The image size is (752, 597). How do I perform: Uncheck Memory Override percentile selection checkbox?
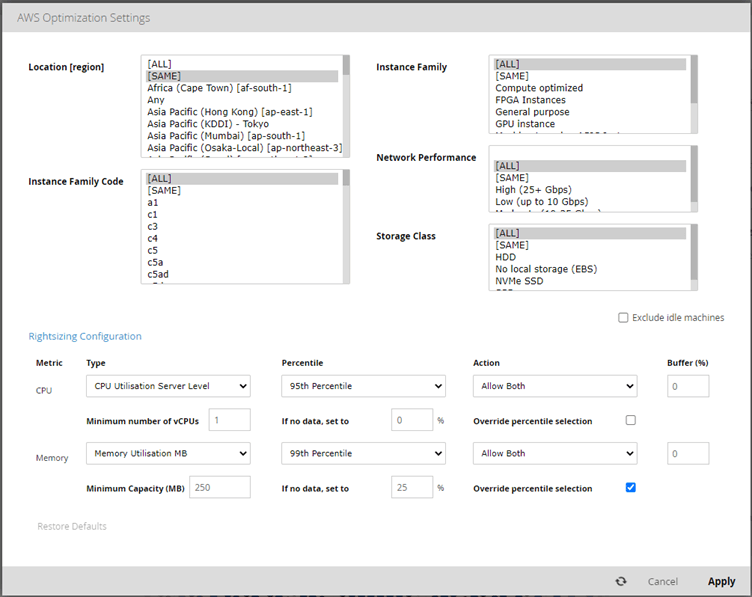(630, 488)
